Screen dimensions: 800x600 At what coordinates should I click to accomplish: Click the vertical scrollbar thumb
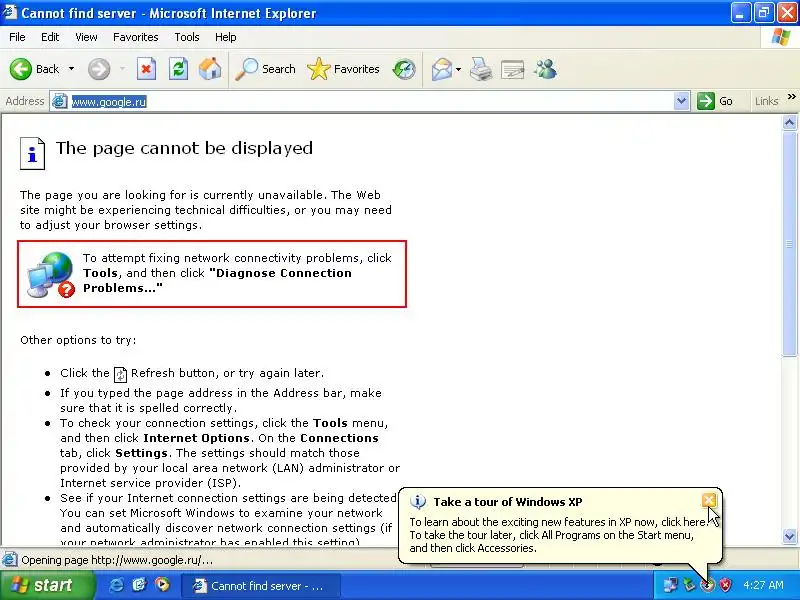pos(789,244)
